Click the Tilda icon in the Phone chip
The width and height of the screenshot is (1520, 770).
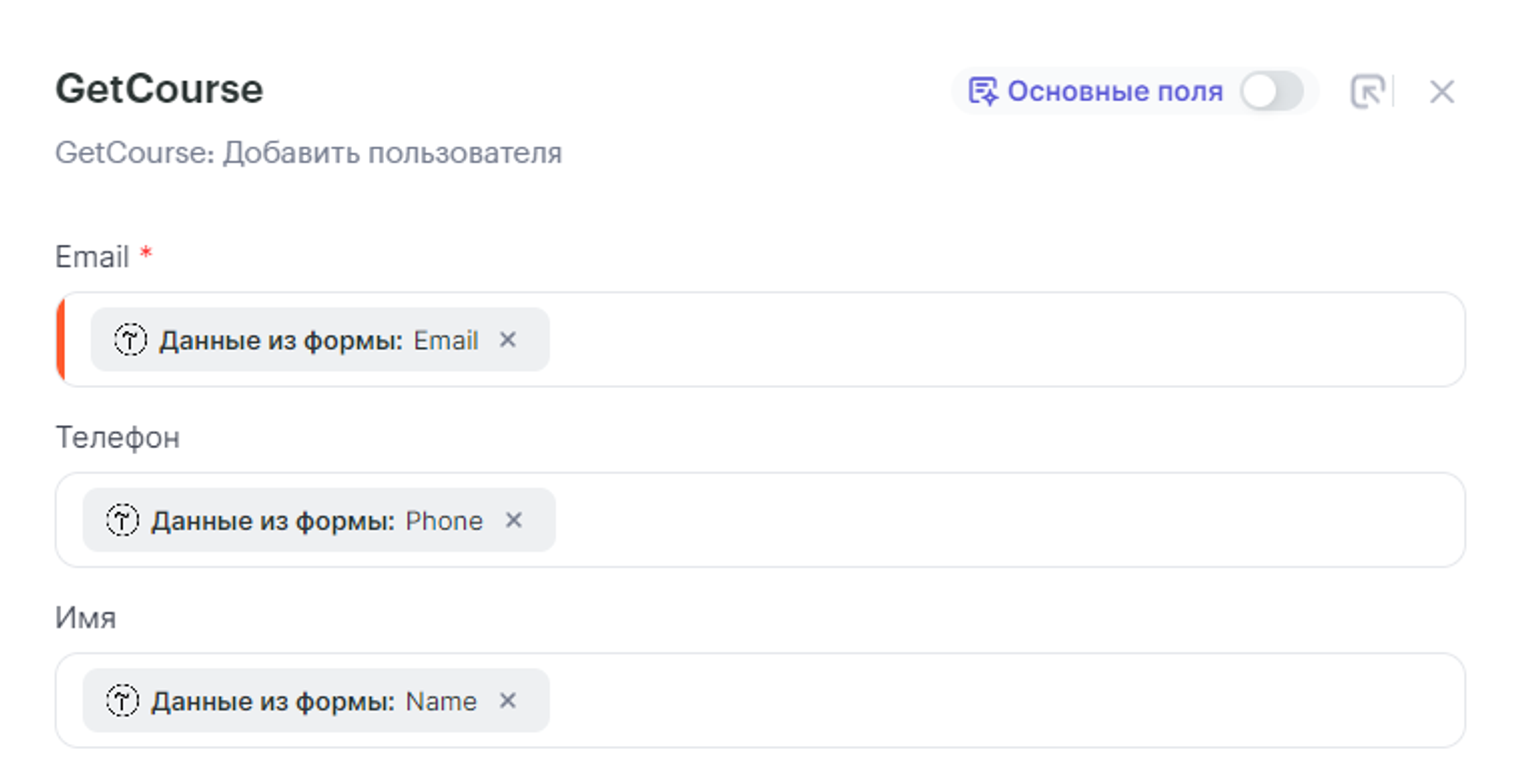click(x=122, y=520)
